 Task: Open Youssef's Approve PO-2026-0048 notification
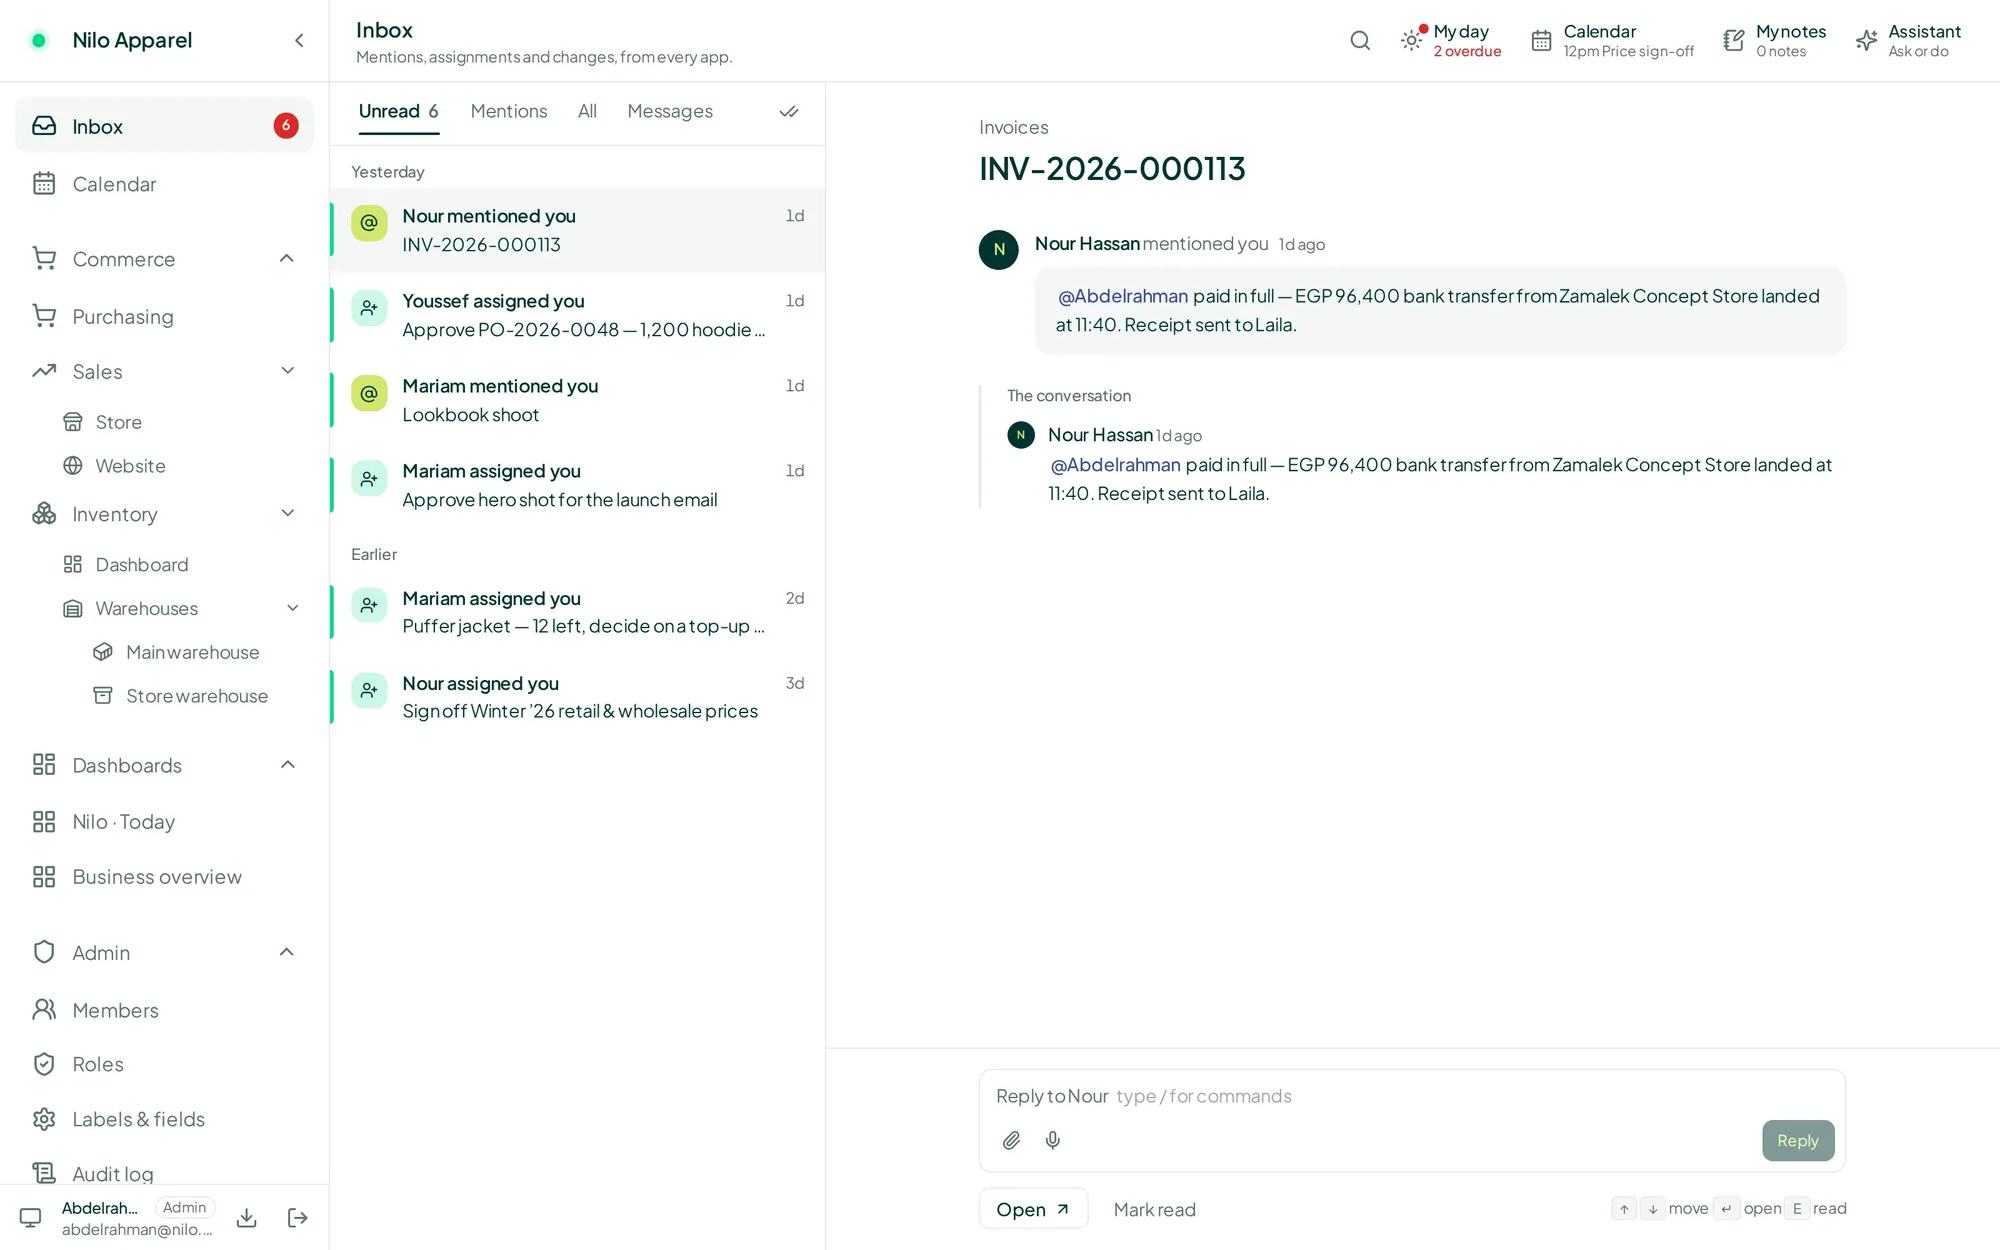[x=578, y=315]
